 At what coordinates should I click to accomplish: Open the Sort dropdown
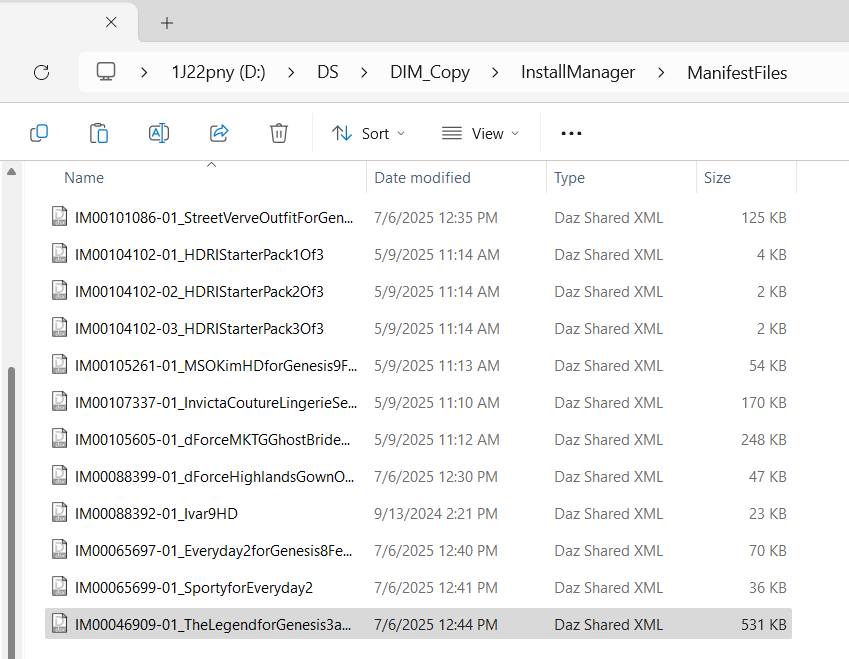tap(368, 133)
